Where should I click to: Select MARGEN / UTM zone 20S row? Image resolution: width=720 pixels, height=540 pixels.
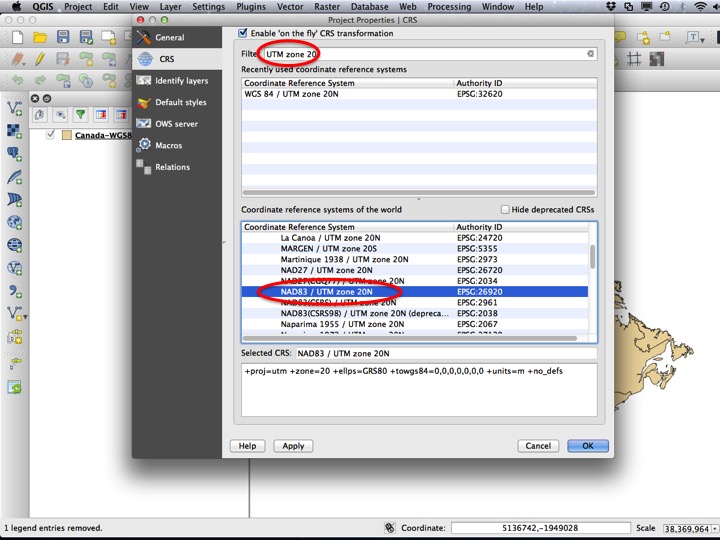(415, 248)
